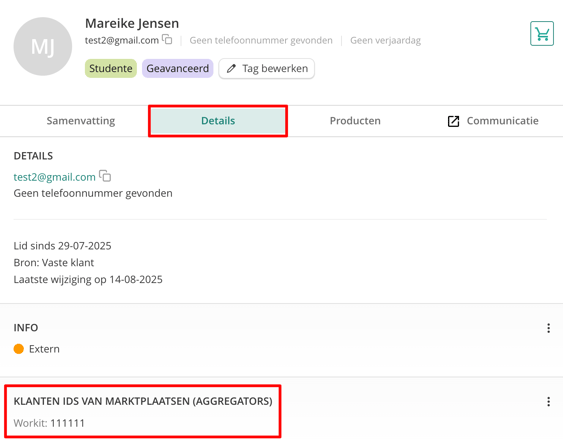Open the shopping cart icon
Image resolution: width=563 pixels, height=445 pixels.
coord(542,34)
